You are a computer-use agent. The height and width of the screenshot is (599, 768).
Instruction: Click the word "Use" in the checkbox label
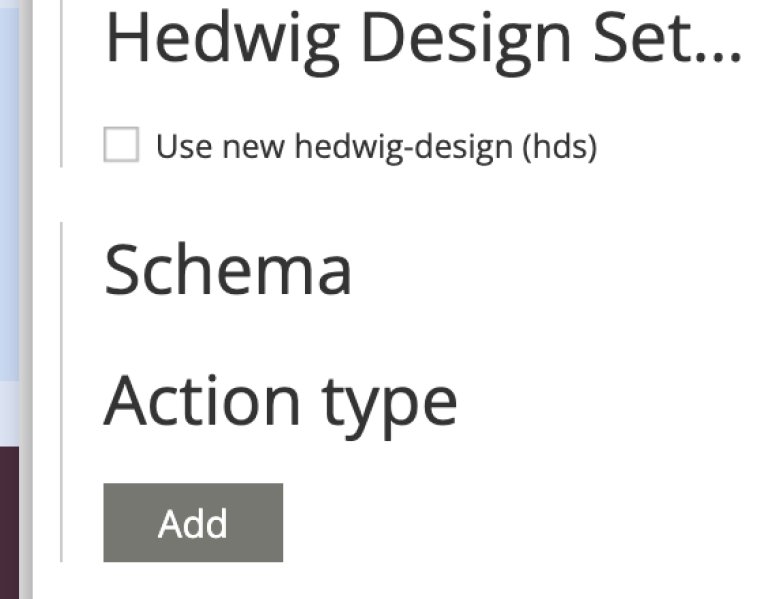pyautogui.click(x=178, y=147)
